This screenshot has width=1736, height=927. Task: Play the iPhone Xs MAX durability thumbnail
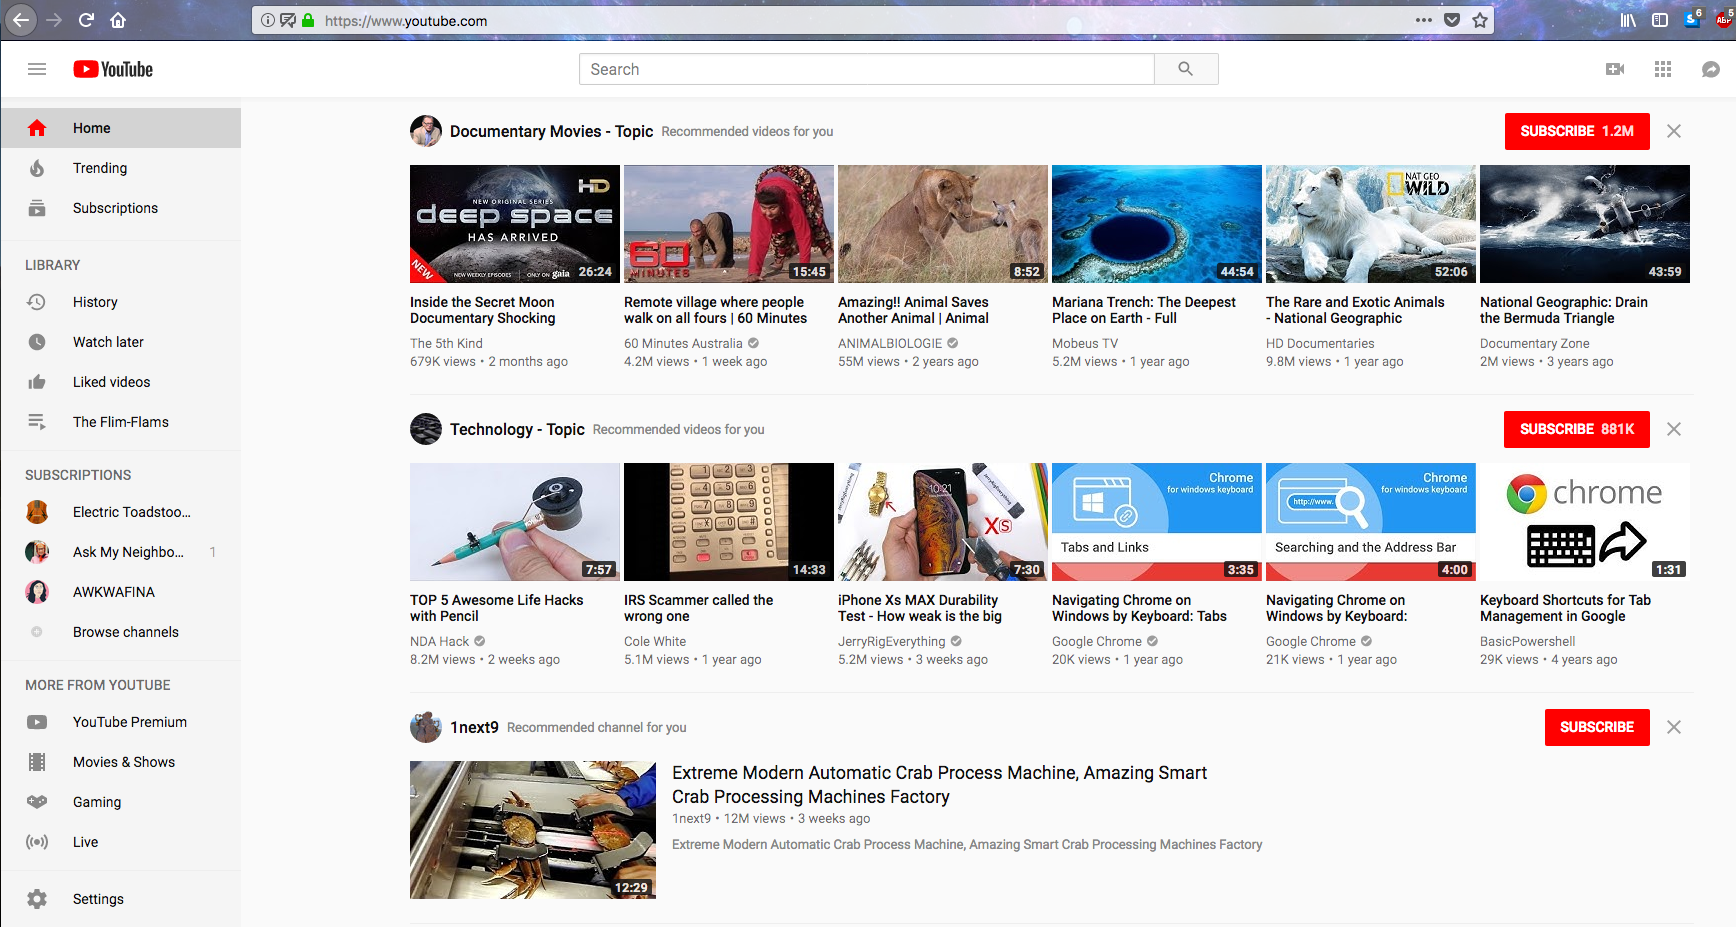tap(943, 522)
